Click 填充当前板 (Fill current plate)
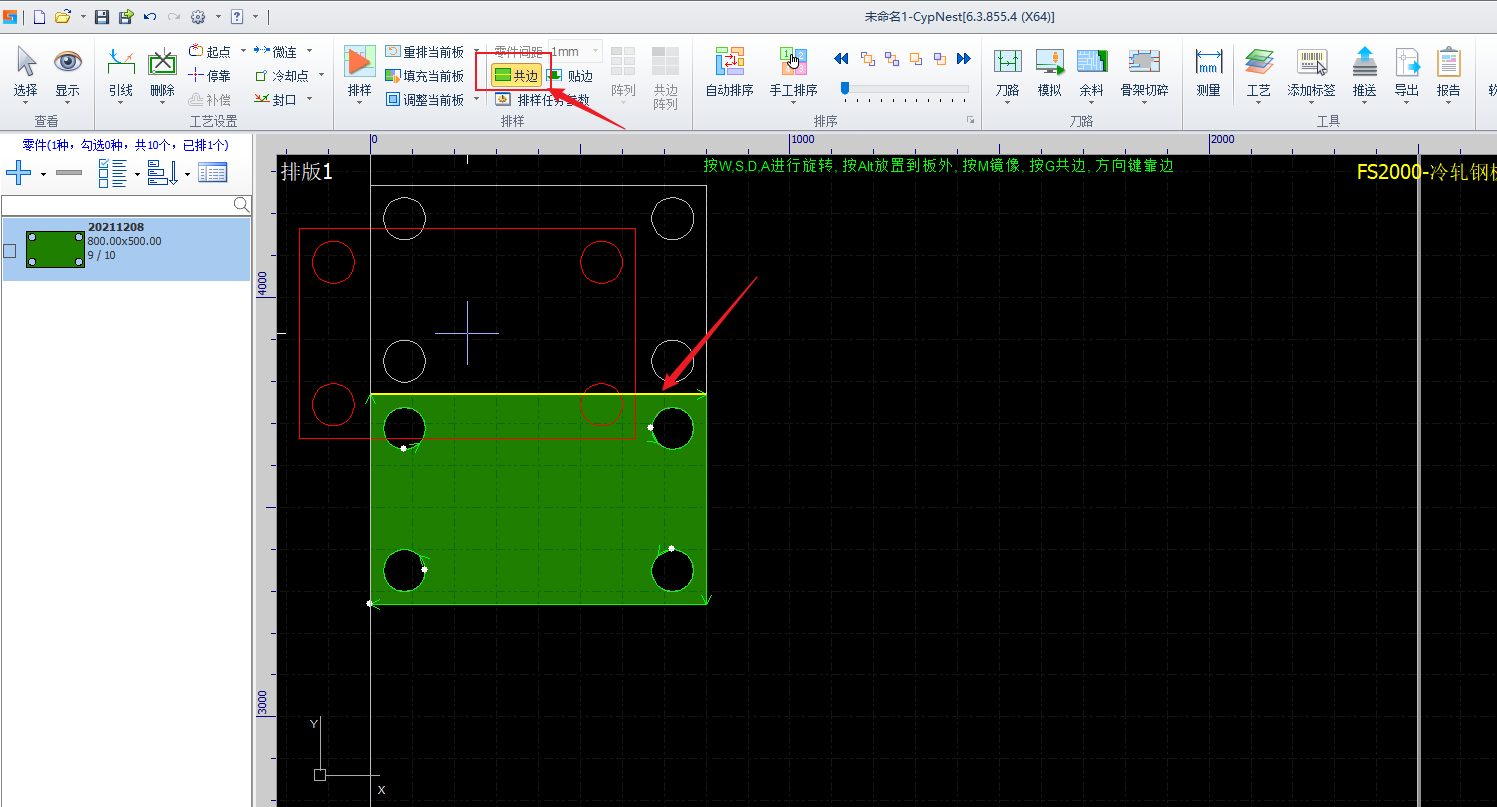 tap(425, 76)
